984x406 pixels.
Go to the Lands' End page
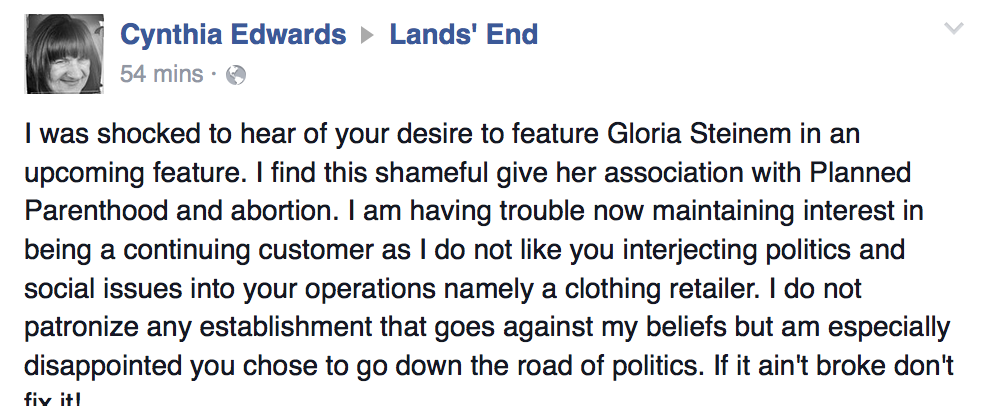[x=464, y=34]
